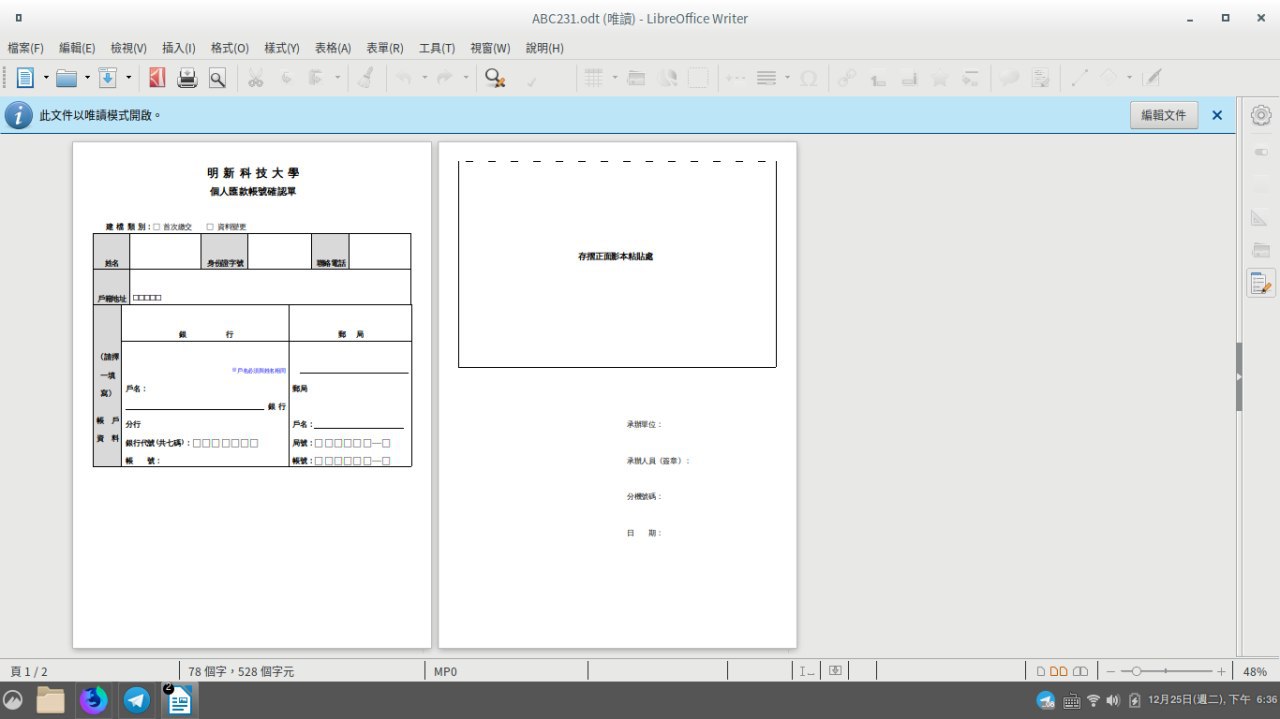1280x719 pixels.
Task: Click the volume icon in system tray
Action: (x=1113, y=700)
